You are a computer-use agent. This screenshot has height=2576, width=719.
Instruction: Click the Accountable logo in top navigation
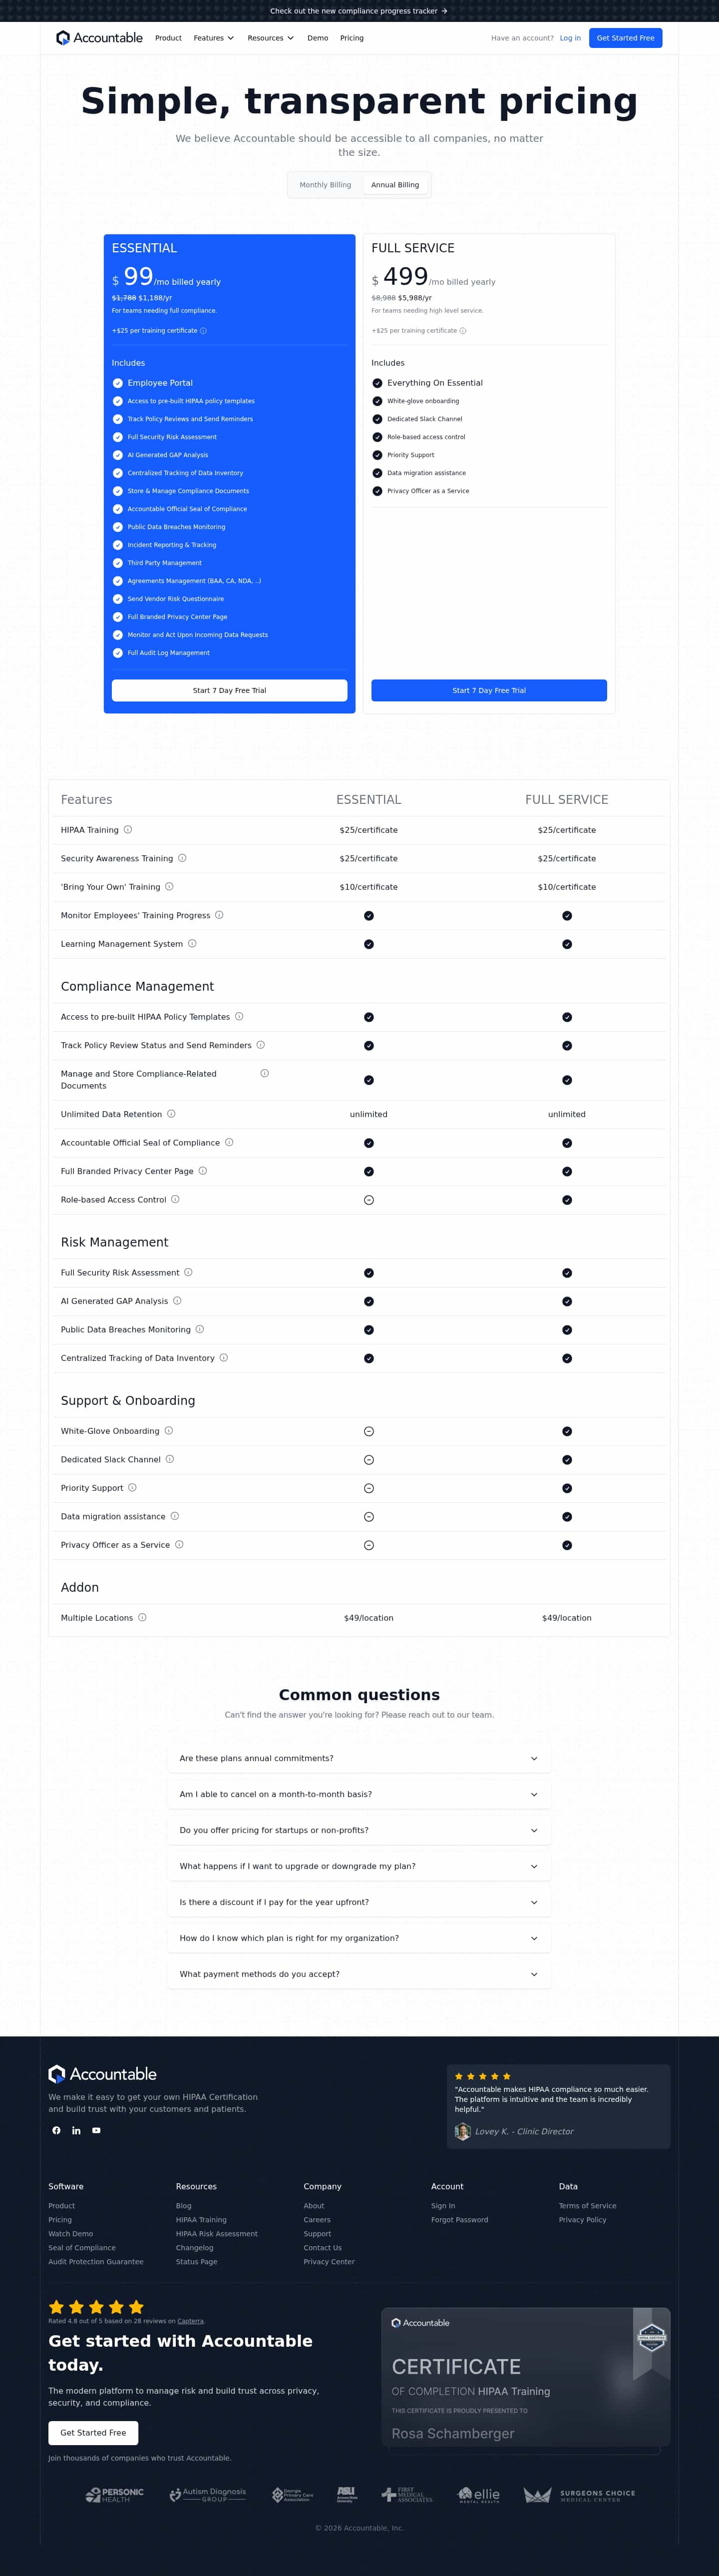(x=99, y=38)
